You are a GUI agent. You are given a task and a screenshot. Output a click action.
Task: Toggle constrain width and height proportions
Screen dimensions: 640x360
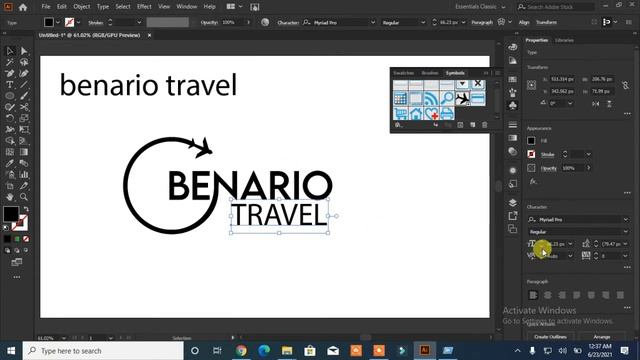[x=625, y=85]
